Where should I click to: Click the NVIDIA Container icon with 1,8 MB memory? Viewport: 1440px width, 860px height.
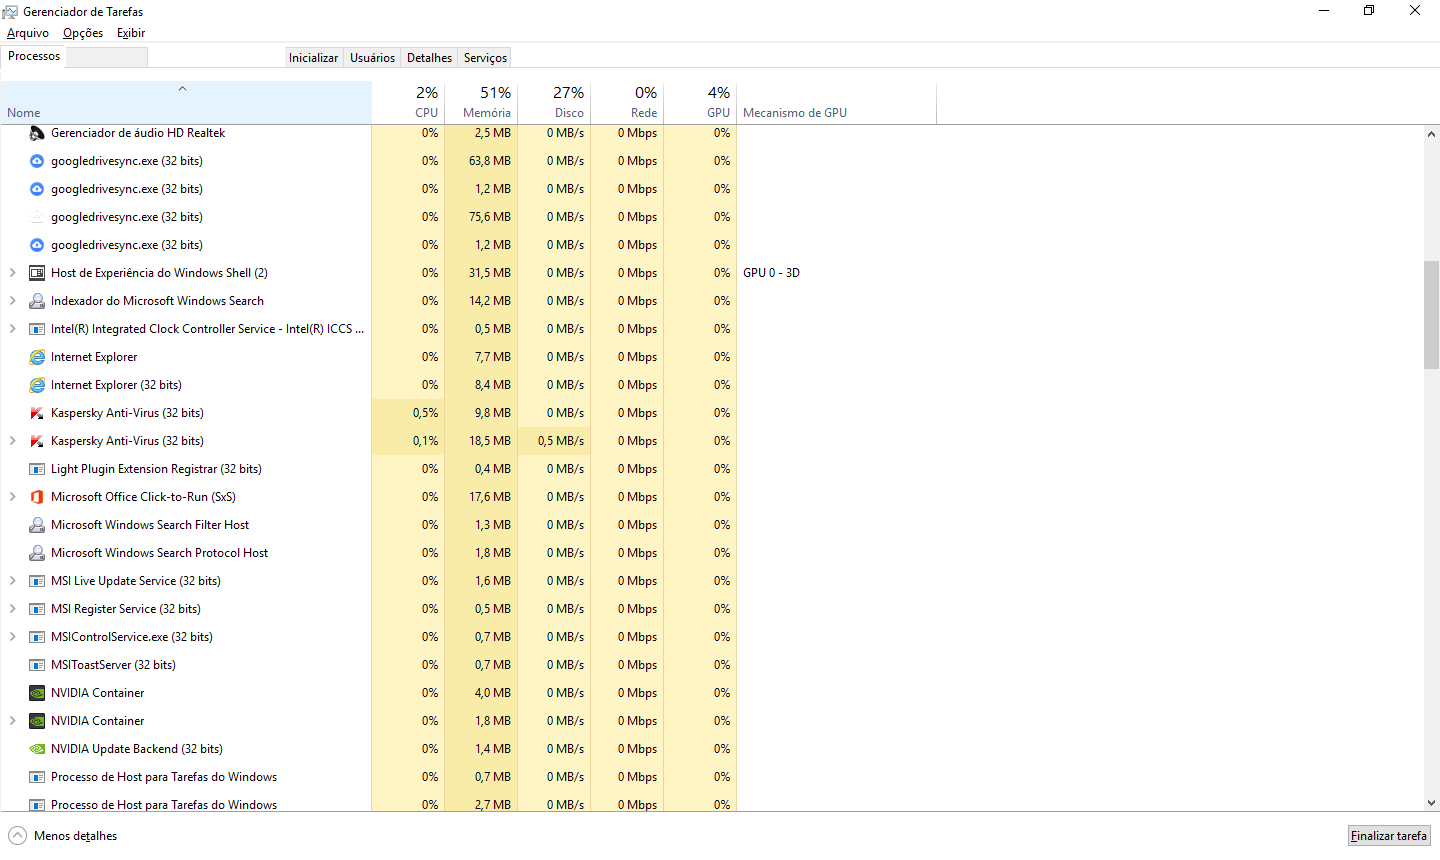tap(37, 721)
